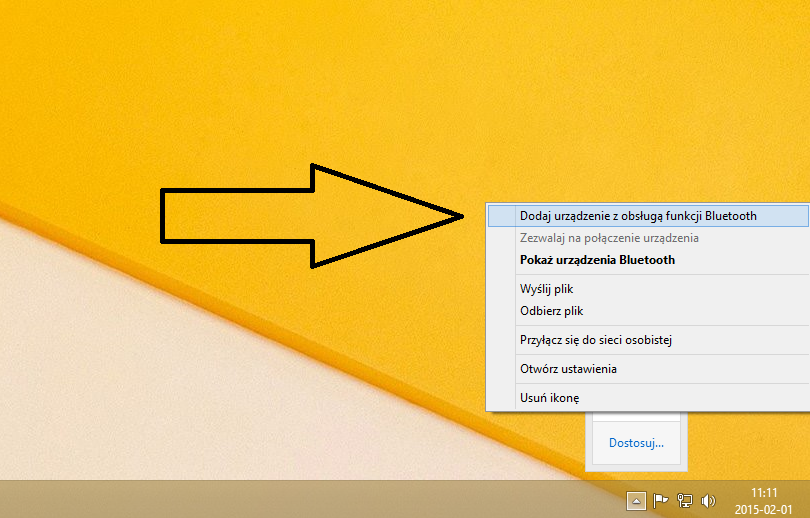The width and height of the screenshot is (810, 518).
Task: Click the Action Center flag icon
Action: [660, 501]
